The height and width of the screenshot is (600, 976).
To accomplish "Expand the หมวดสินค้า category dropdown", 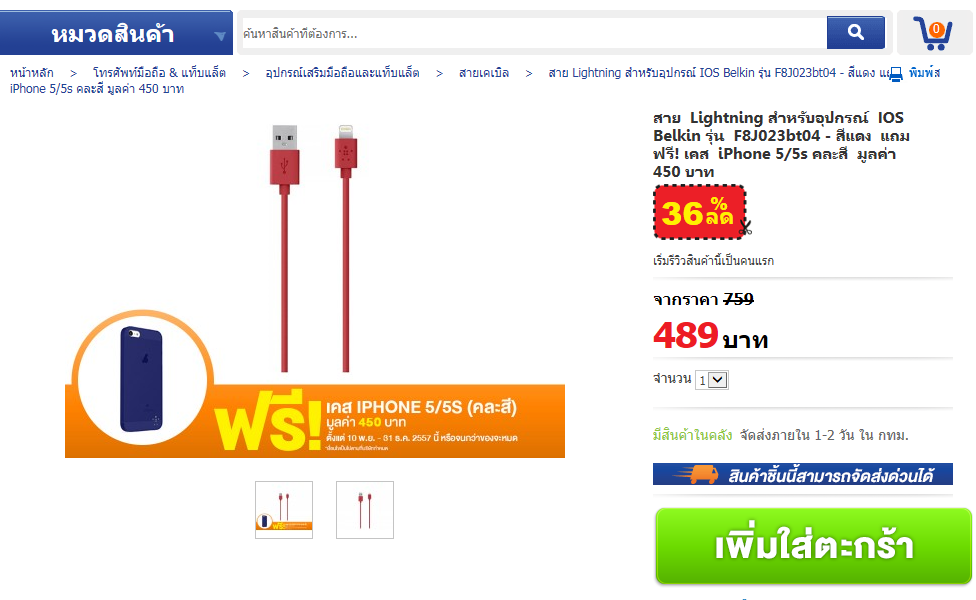I will [116, 33].
